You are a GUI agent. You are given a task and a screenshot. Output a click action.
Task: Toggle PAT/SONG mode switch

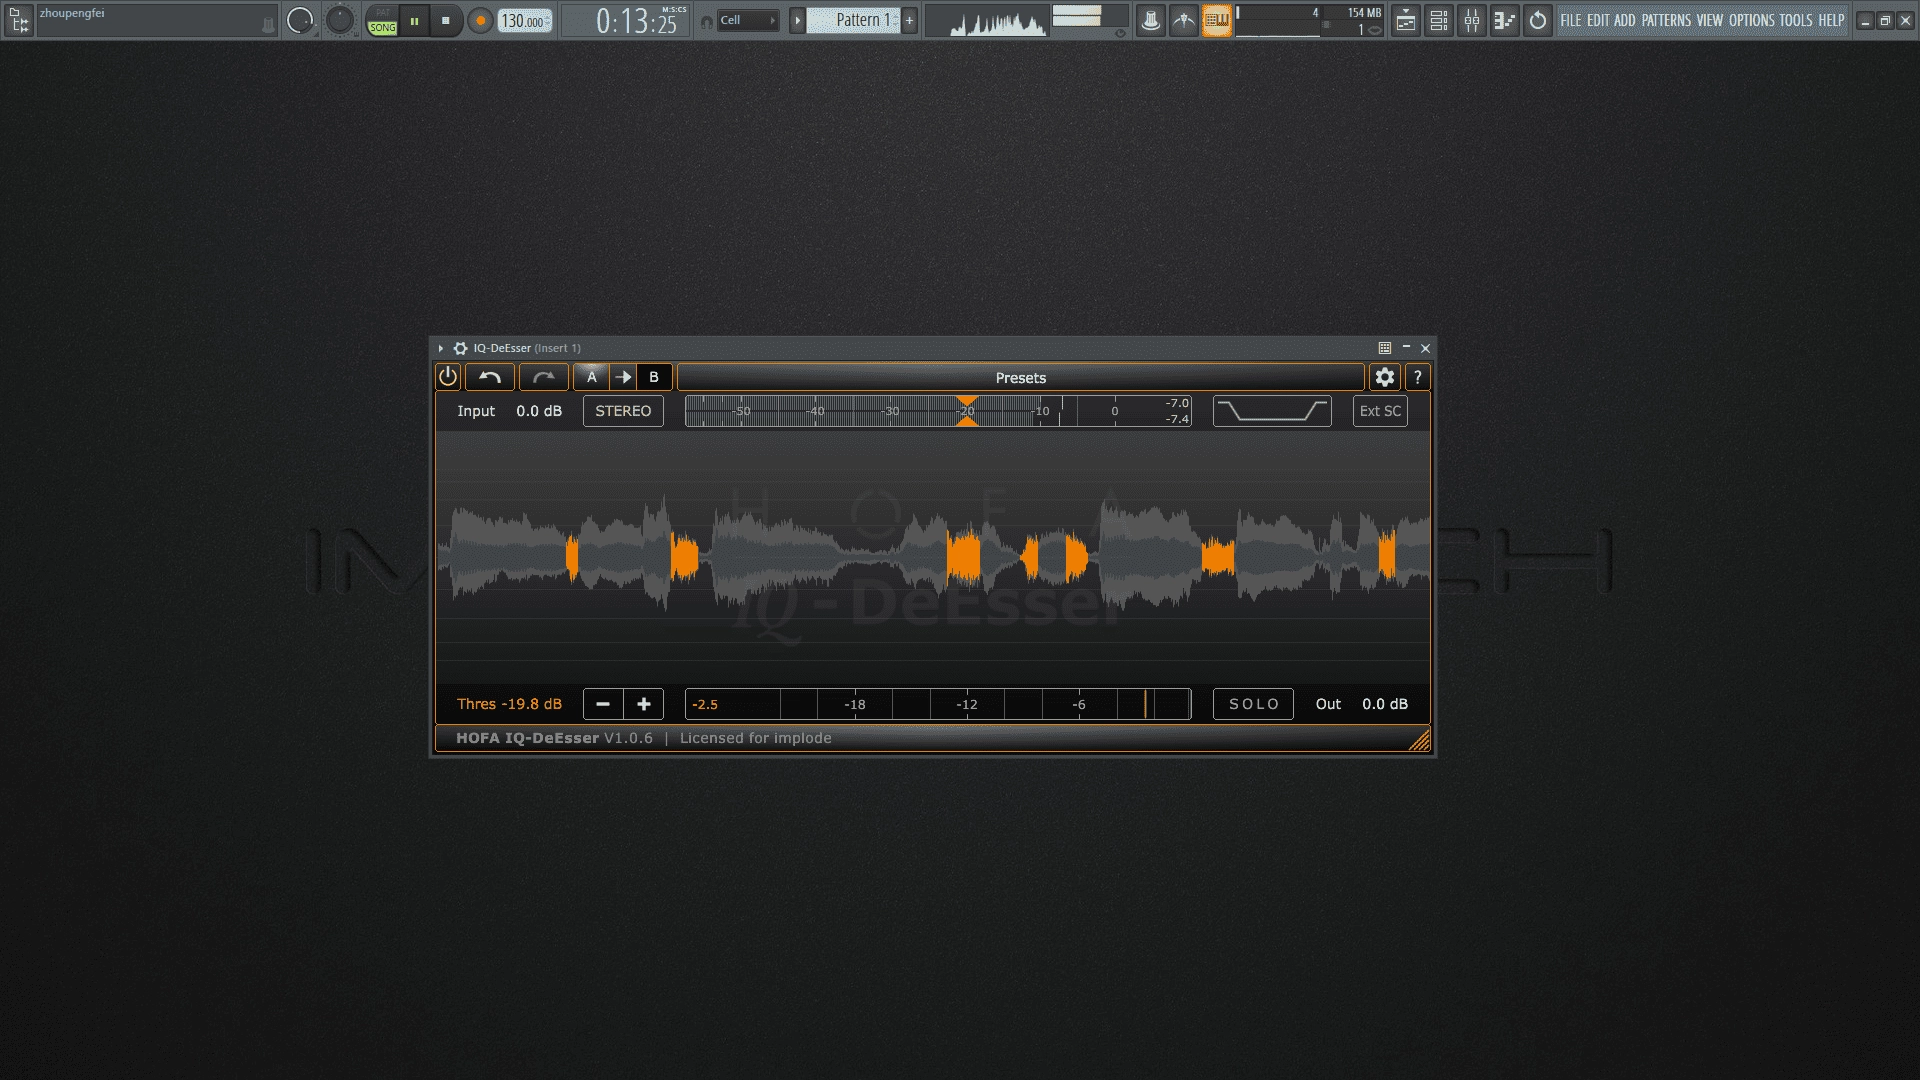[x=382, y=20]
